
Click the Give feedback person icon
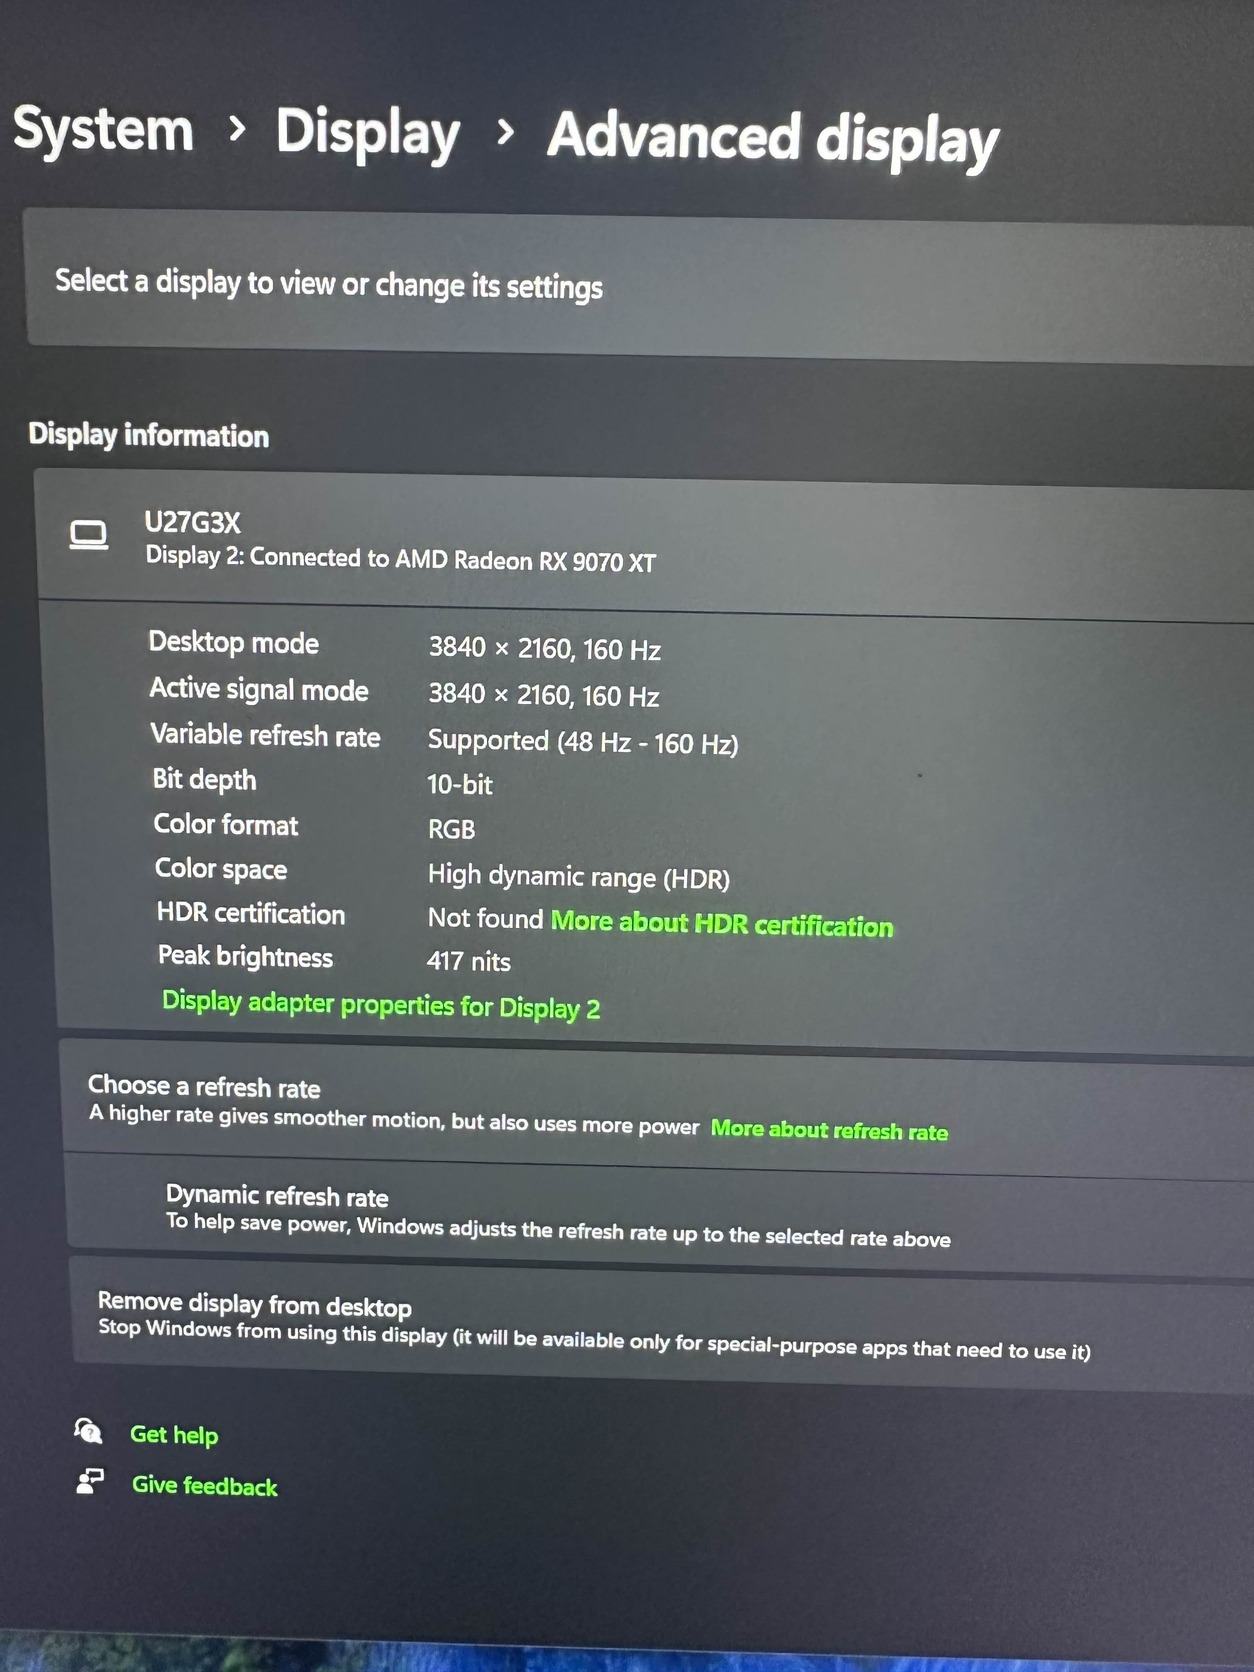click(90, 1481)
